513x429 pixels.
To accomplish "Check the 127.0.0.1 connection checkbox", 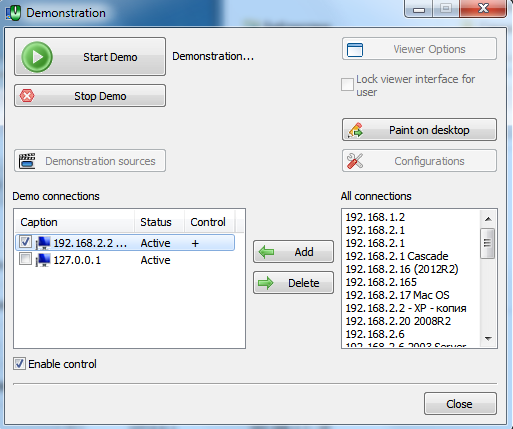I will tap(25, 259).
